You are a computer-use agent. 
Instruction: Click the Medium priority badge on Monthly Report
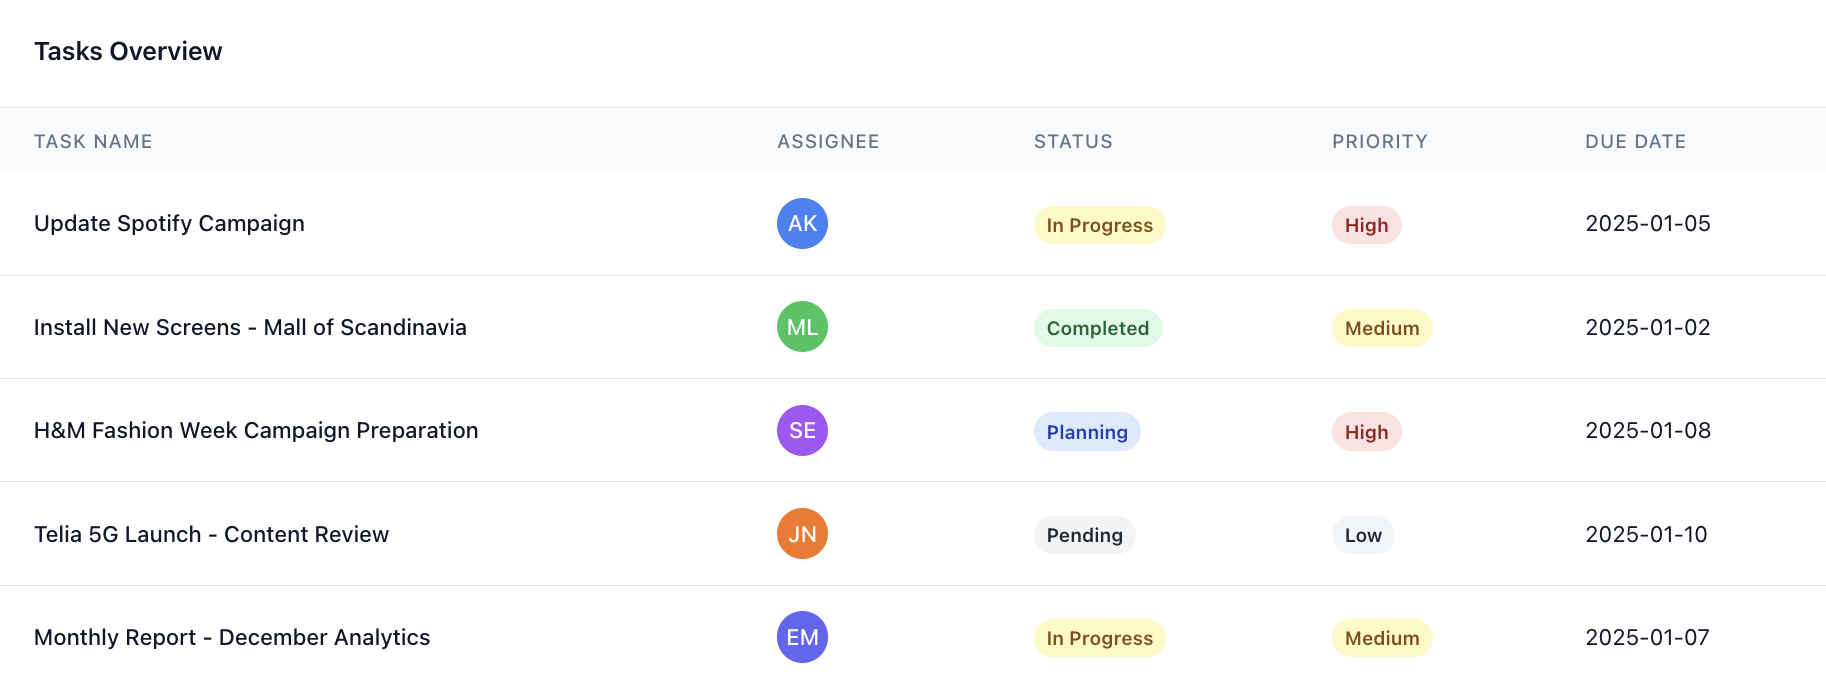pos(1381,637)
